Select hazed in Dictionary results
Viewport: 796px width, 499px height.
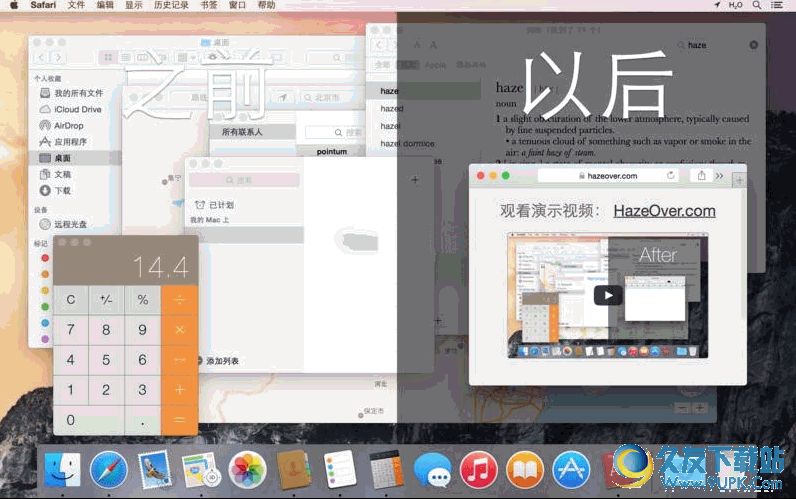point(391,109)
